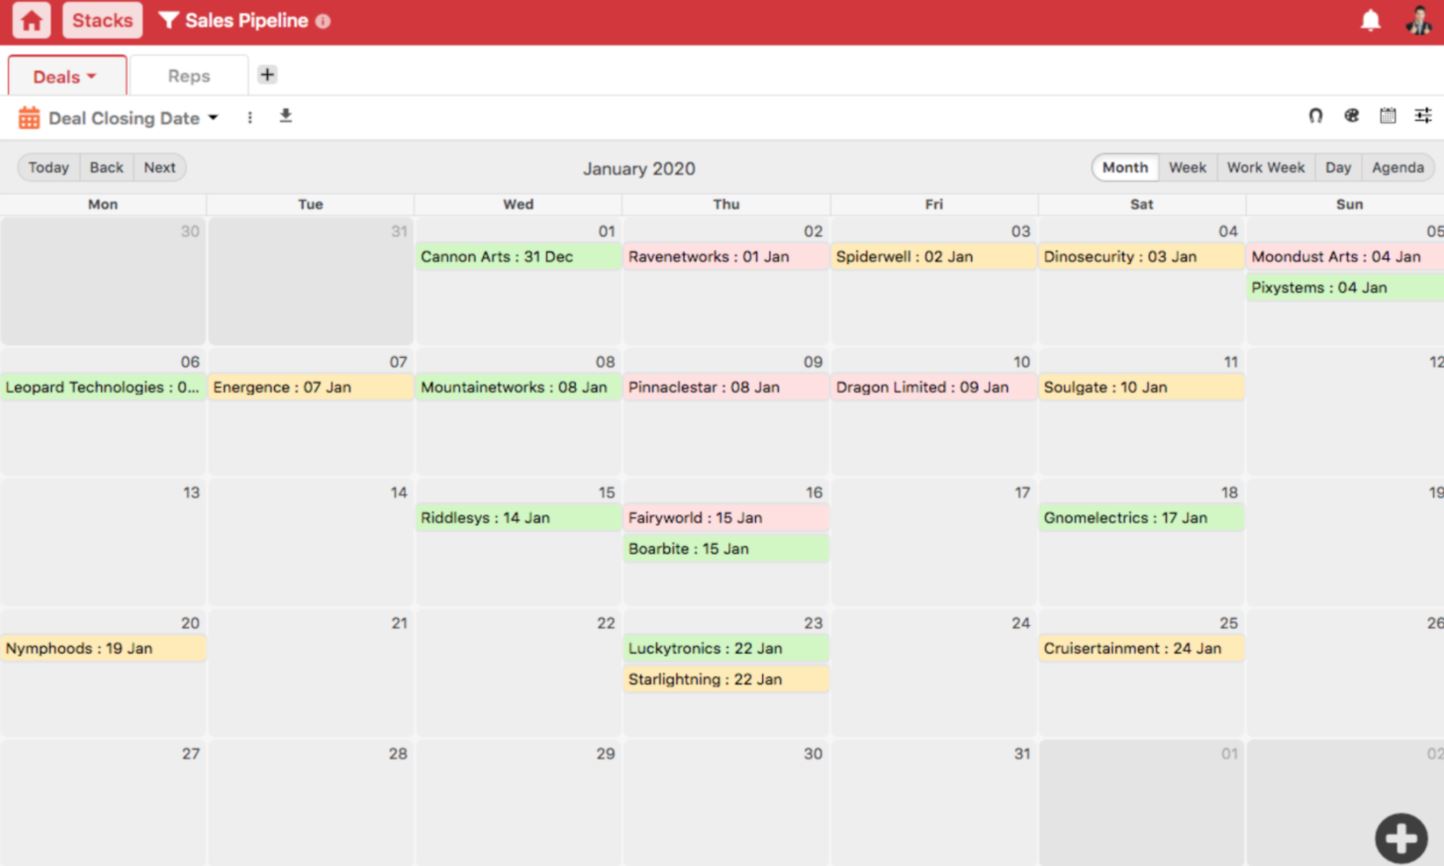Viewport: 1444px width, 866px height.
Task: Open the vertical three-dots options menu
Action: coord(250,118)
